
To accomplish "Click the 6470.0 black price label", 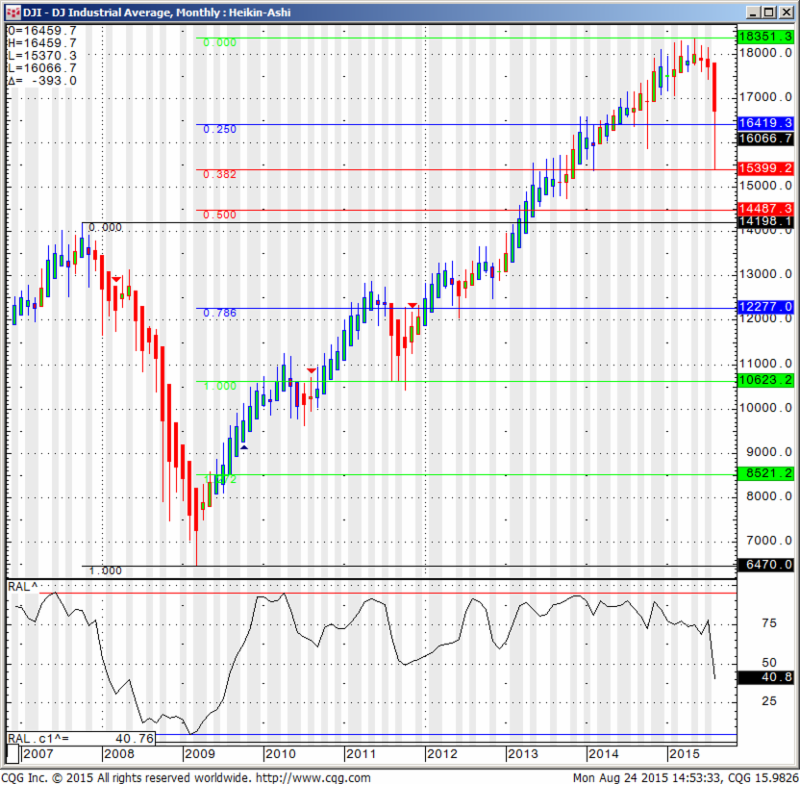I will point(765,565).
